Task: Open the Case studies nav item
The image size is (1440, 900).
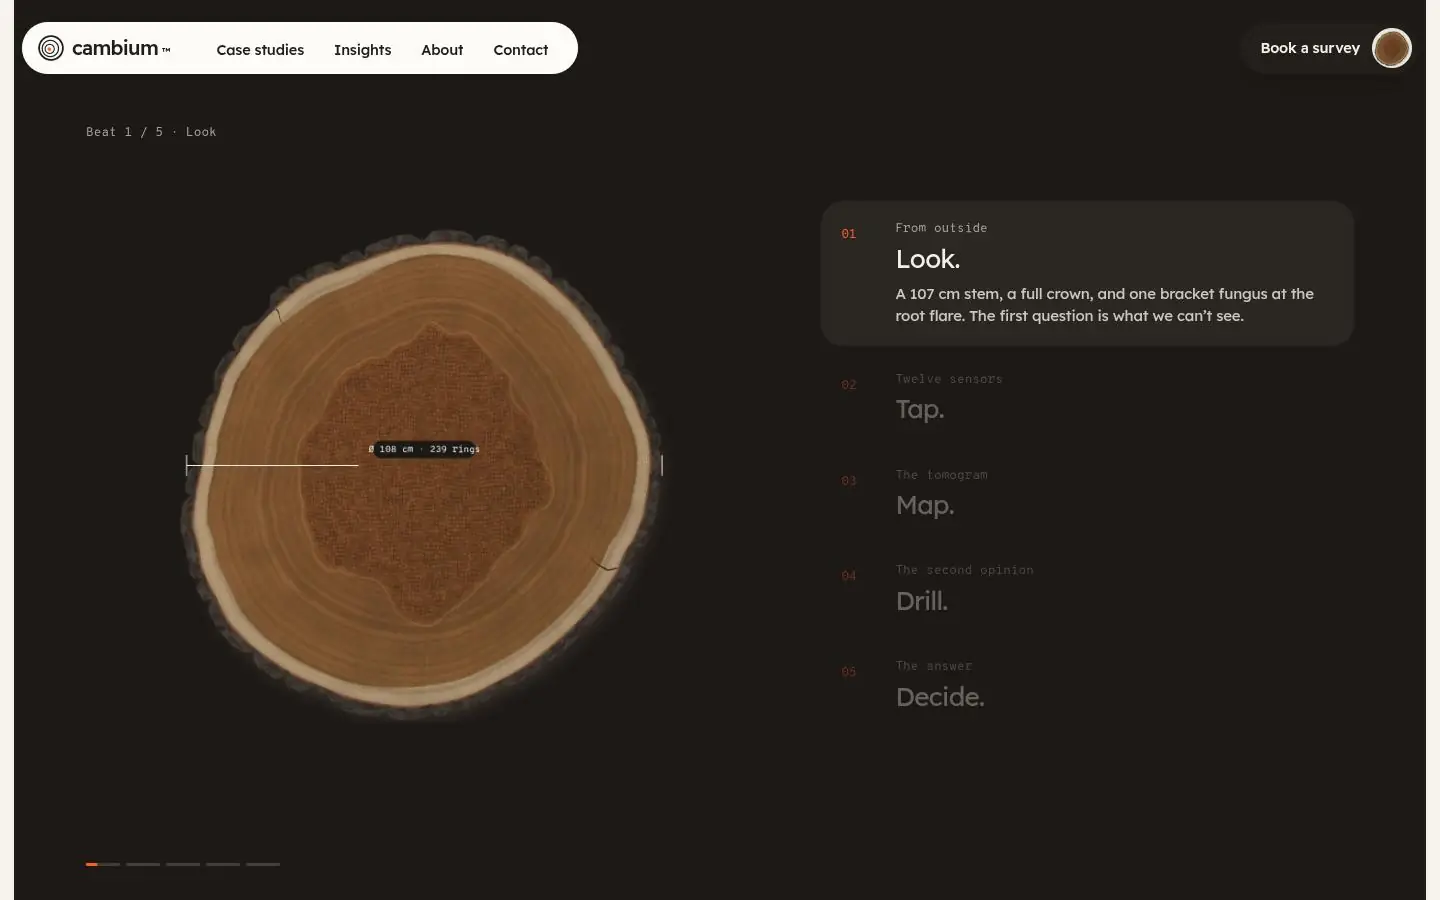Action: click(x=260, y=50)
